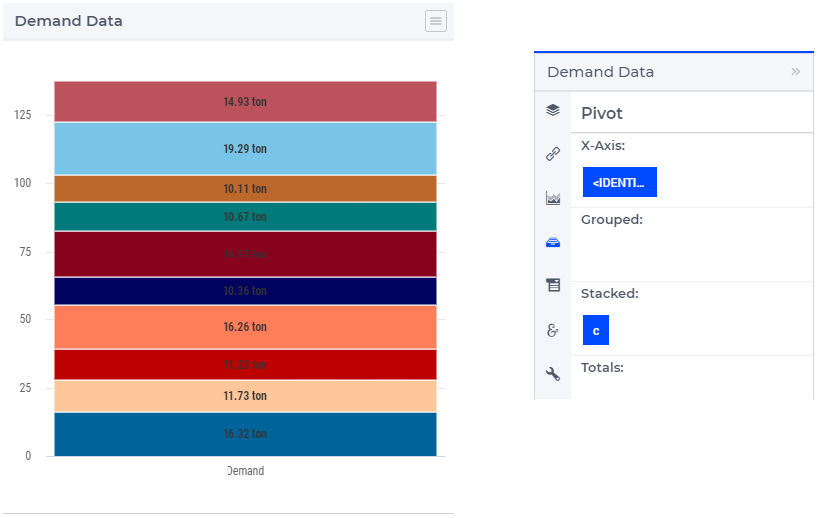Click the 100 y-axis tick label
Image resolution: width=820 pixels, height=518 pixels.
22,183
